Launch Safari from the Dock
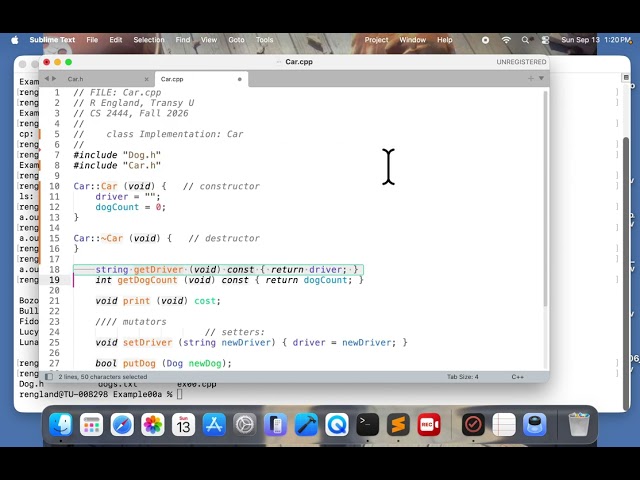The image size is (640, 480). point(122,425)
